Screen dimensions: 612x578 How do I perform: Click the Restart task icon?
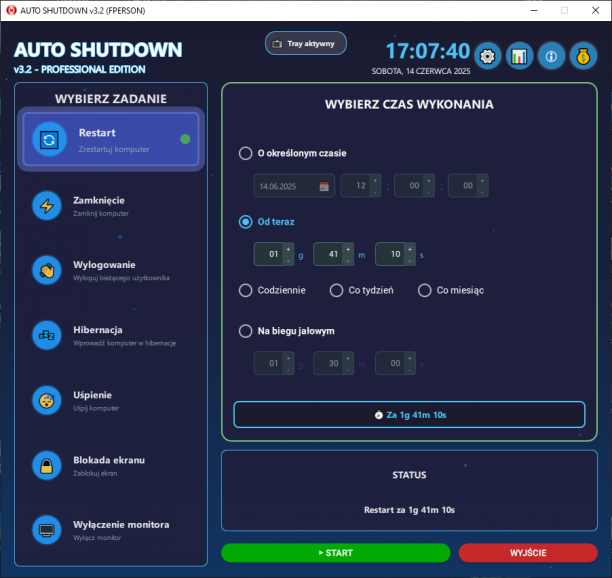pos(49,139)
